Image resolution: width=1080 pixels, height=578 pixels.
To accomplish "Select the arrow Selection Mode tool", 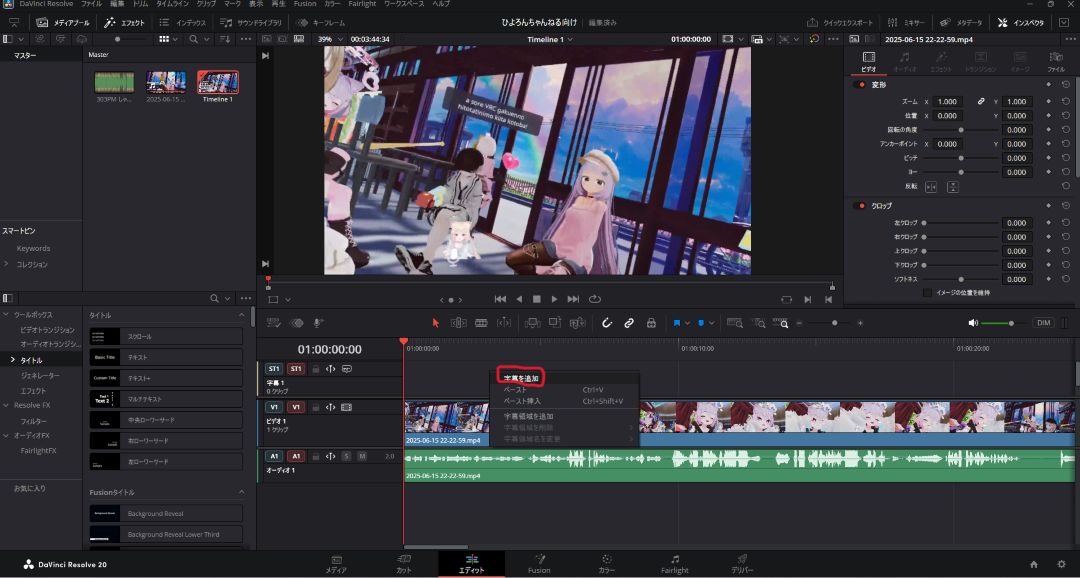I will [435, 323].
